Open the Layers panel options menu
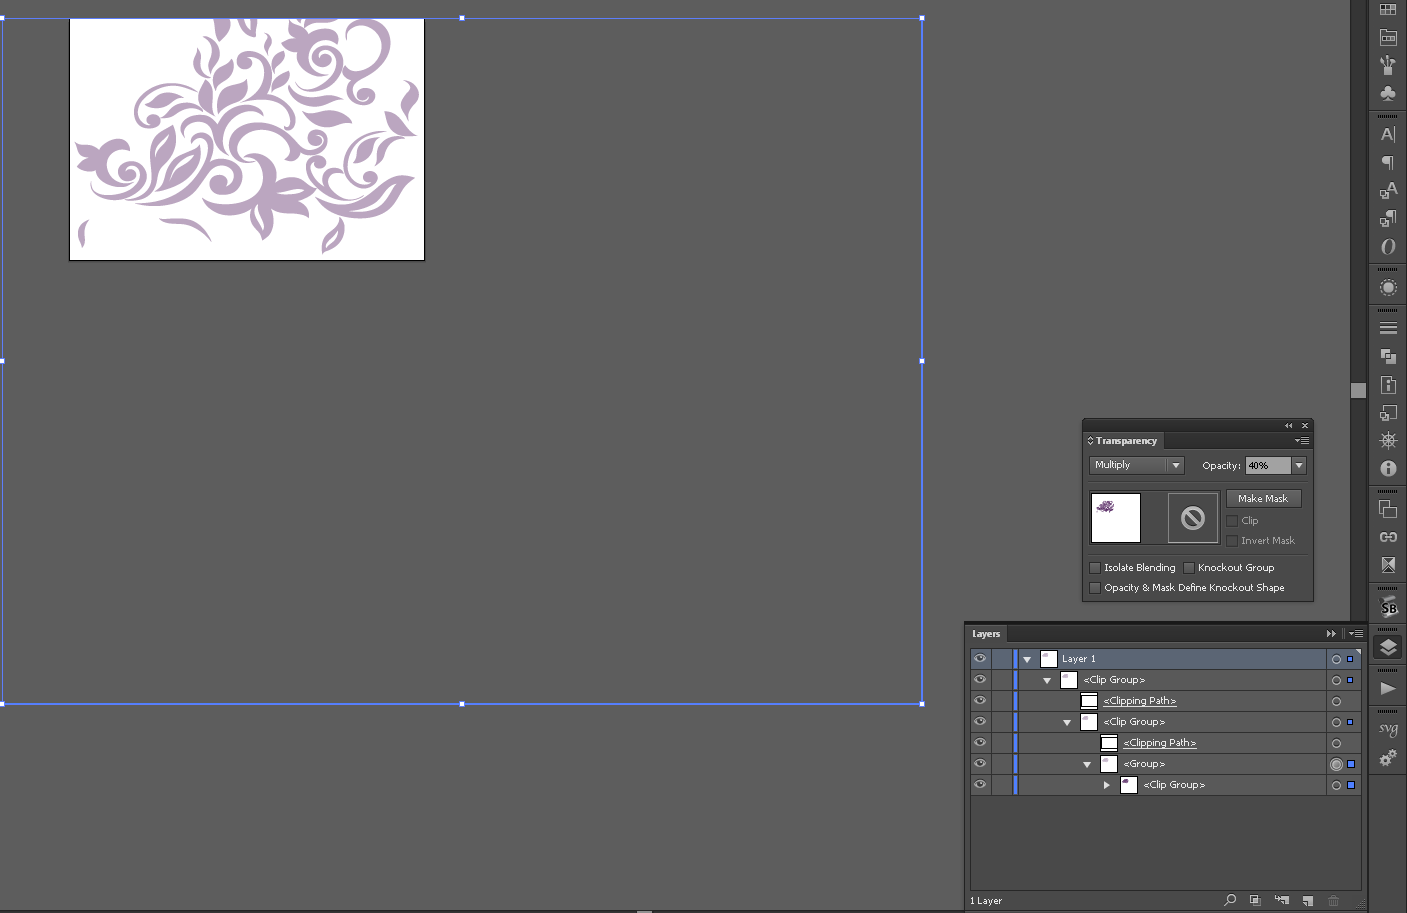This screenshot has width=1407, height=913. pyautogui.click(x=1356, y=633)
